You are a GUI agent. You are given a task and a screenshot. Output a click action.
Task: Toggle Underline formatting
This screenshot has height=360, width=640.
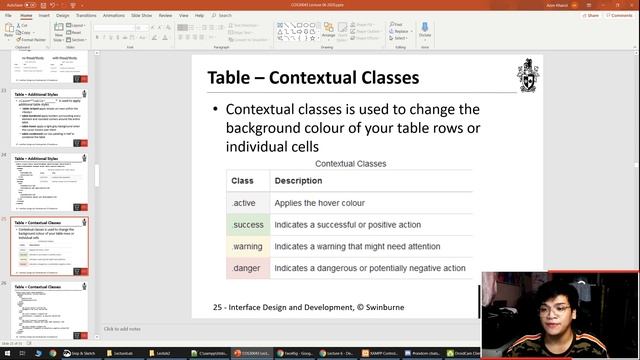[x=111, y=38]
